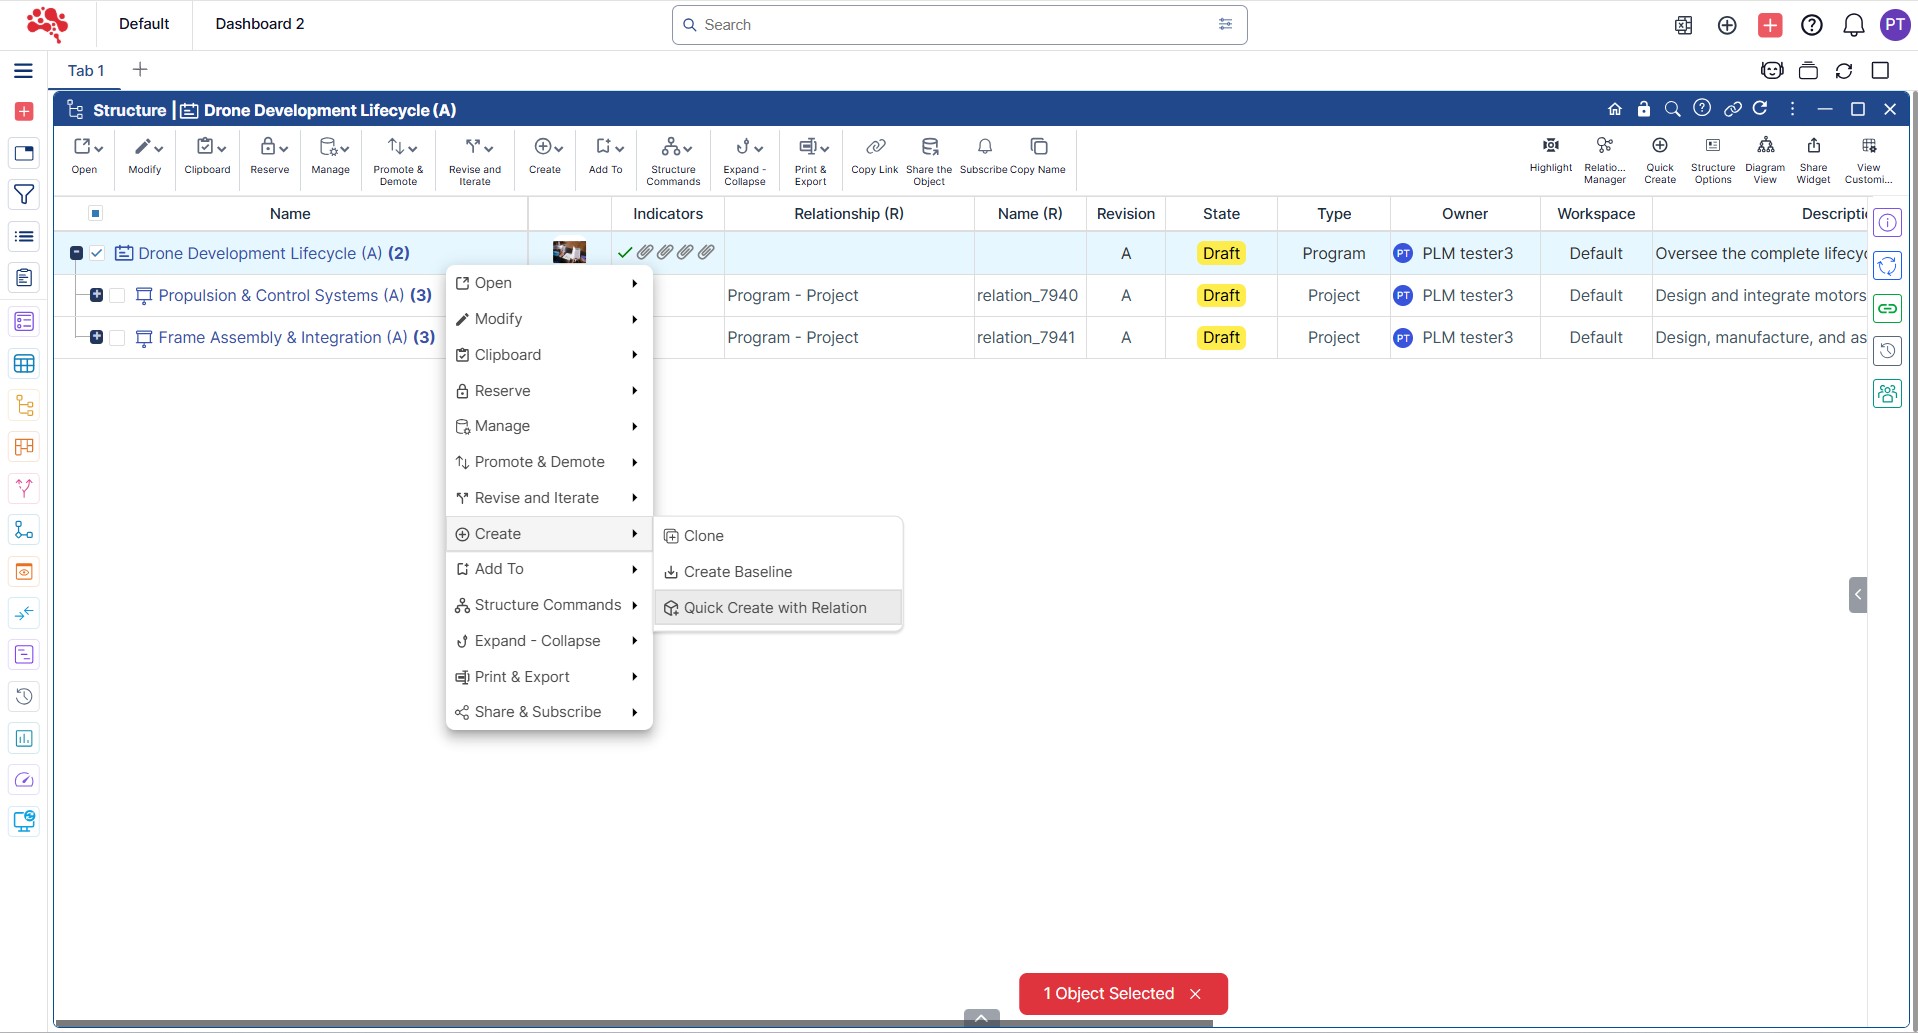The height and width of the screenshot is (1033, 1918).
Task: Choose Create Baseline from submenu
Action: click(x=737, y=572)
